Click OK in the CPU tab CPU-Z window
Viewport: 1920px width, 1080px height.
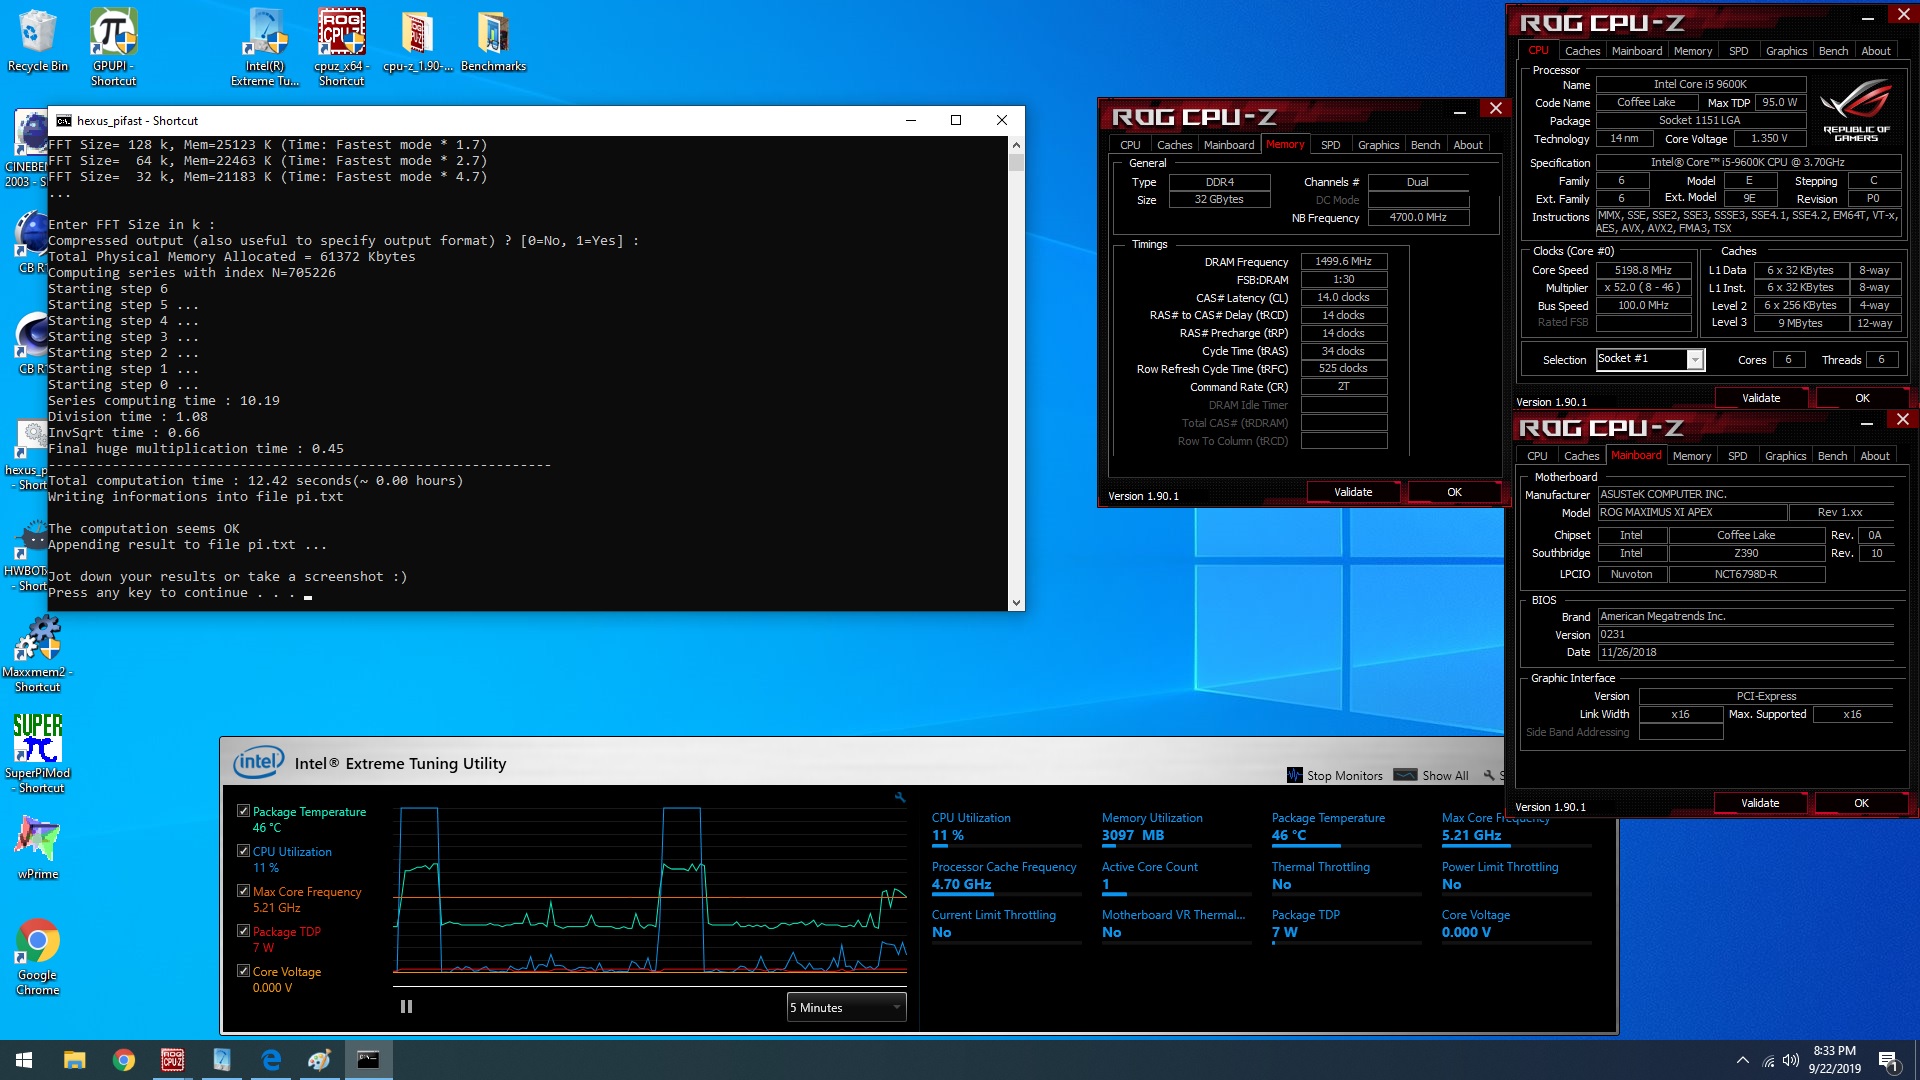[x=1862, y=398]
